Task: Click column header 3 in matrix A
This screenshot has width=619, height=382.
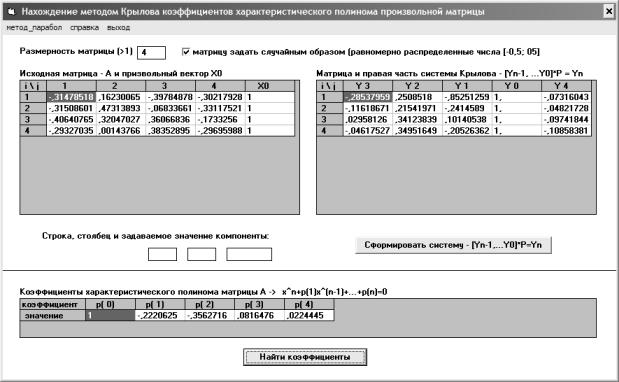Action: coord(171,86)
